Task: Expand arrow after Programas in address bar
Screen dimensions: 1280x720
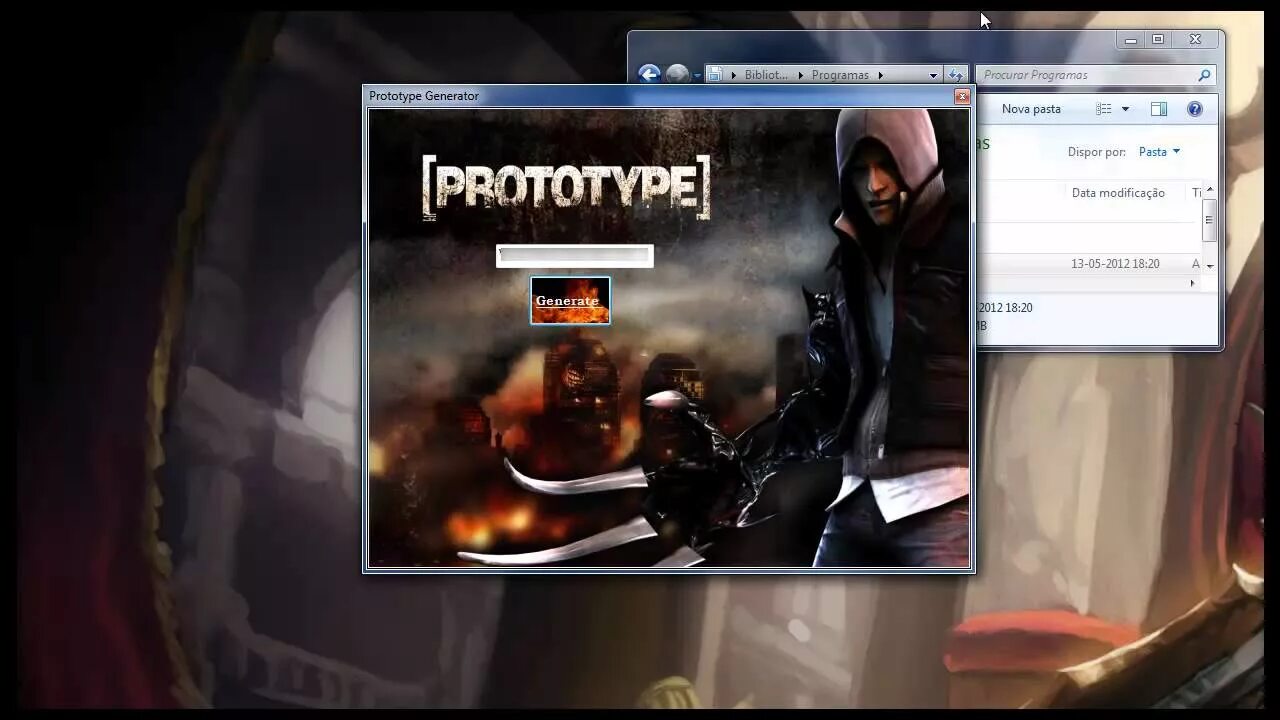Action: point(881,75)
